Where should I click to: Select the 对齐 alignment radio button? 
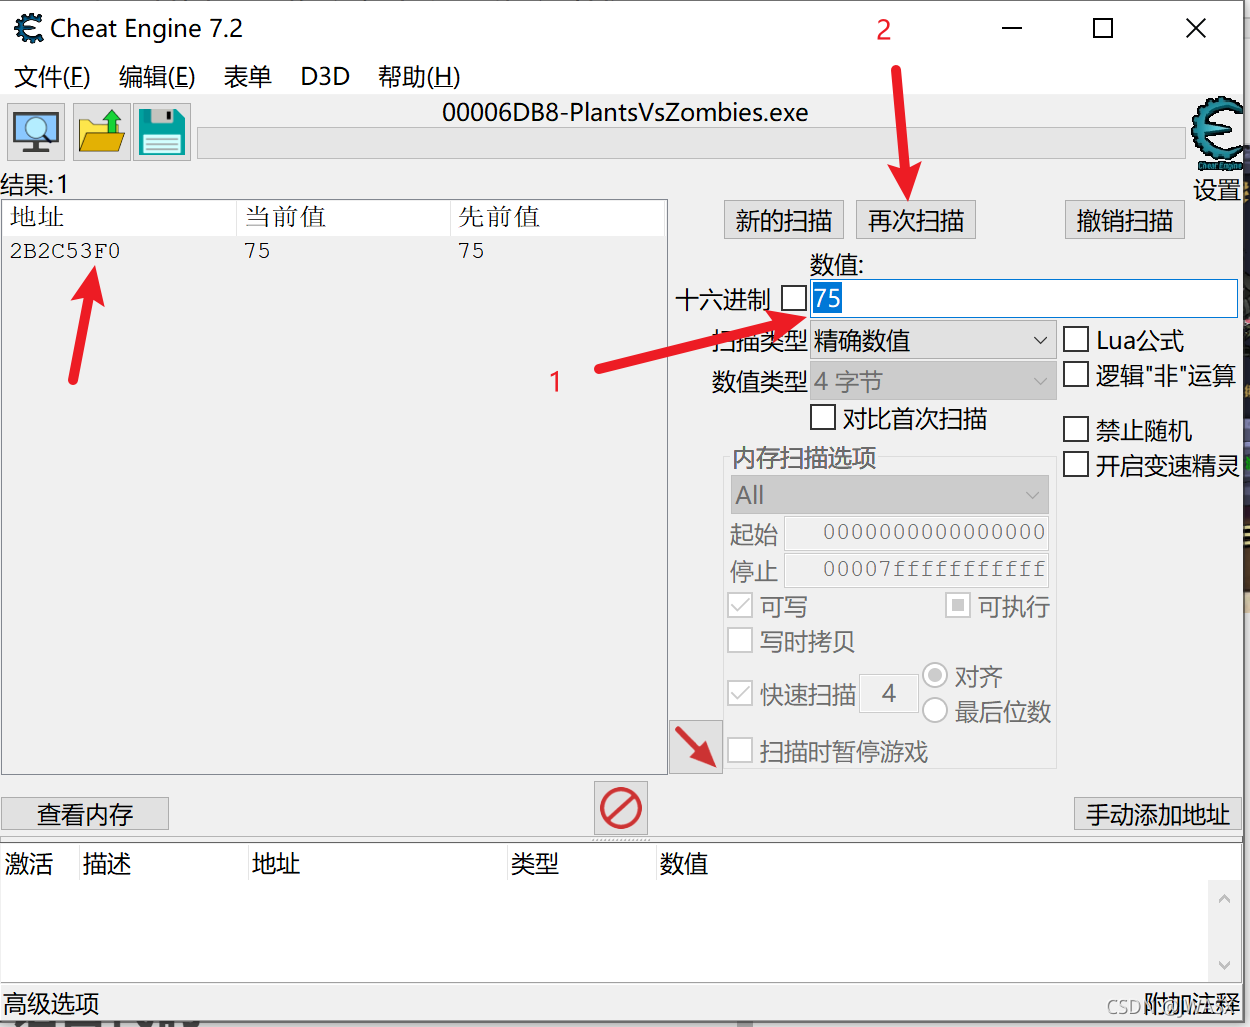(x=935, y=676)
